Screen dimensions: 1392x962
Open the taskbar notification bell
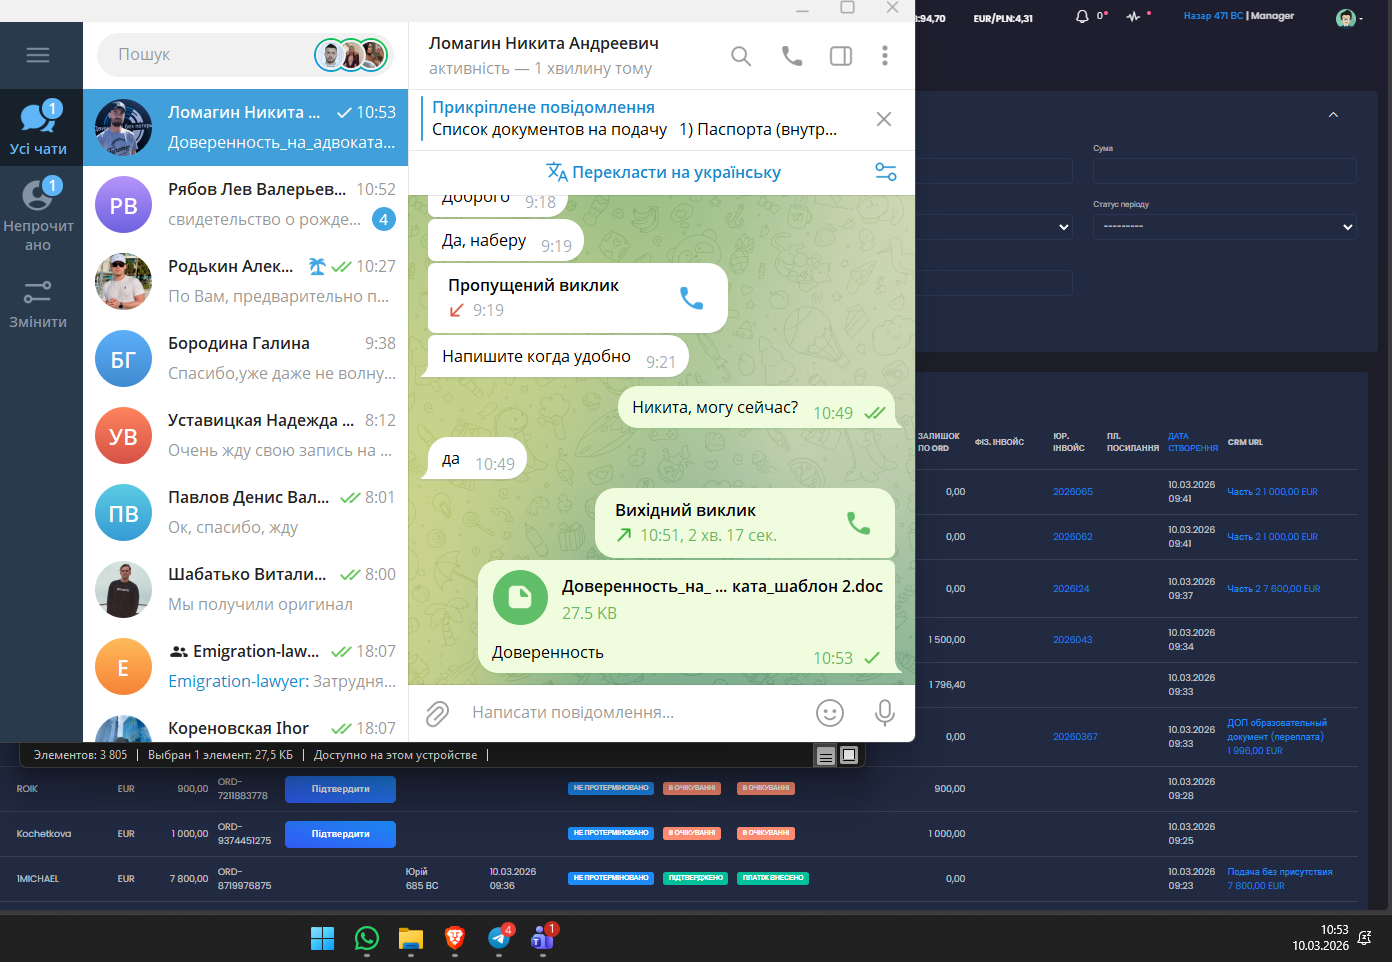(x=1365, y=938)
